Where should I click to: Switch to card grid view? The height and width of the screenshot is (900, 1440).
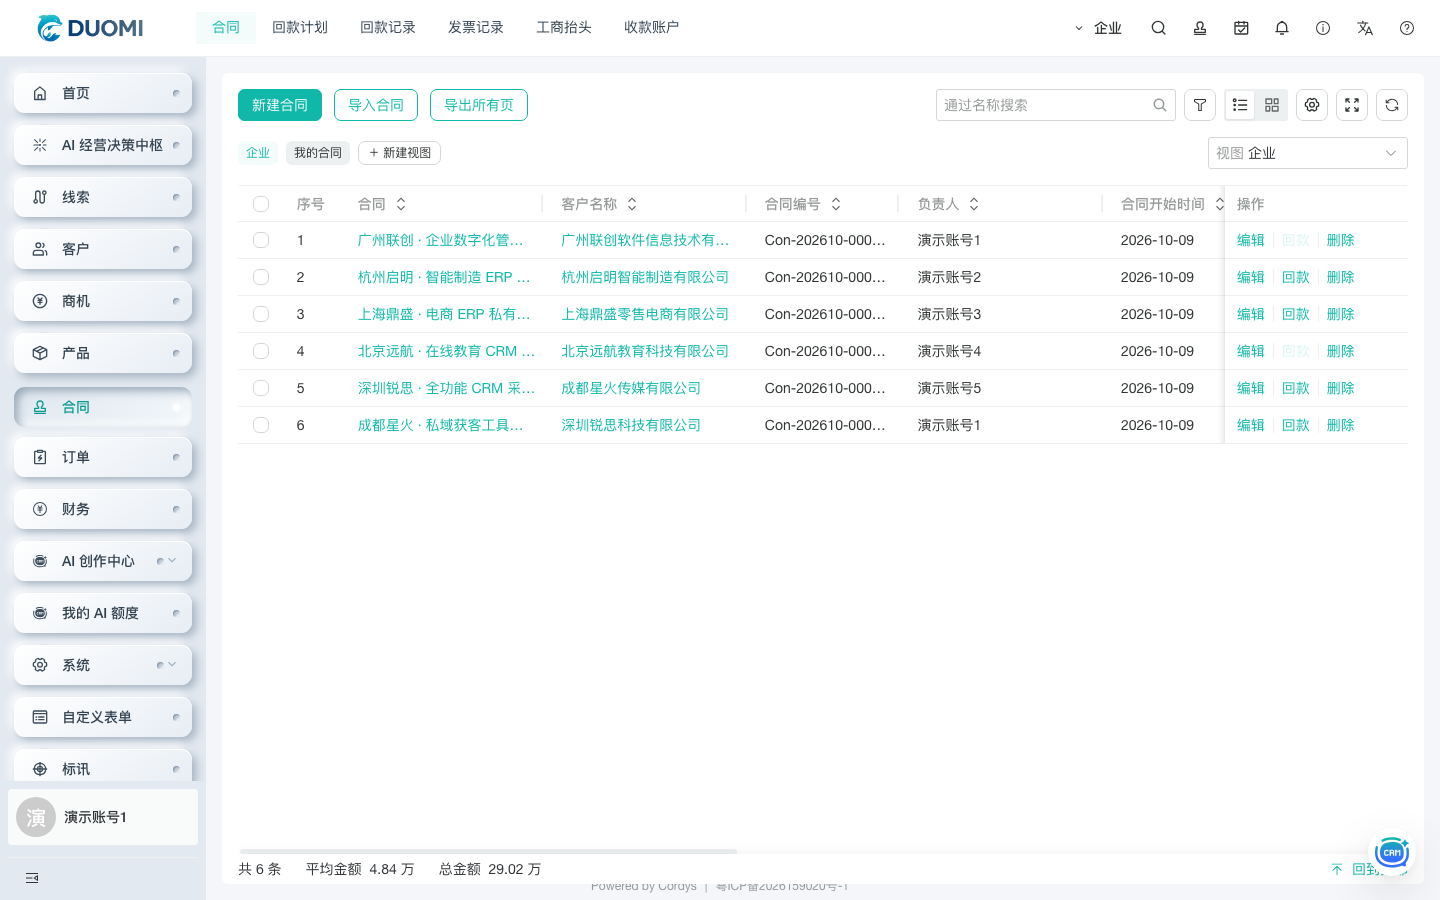pyautogui.click(x=1272, y=105)
